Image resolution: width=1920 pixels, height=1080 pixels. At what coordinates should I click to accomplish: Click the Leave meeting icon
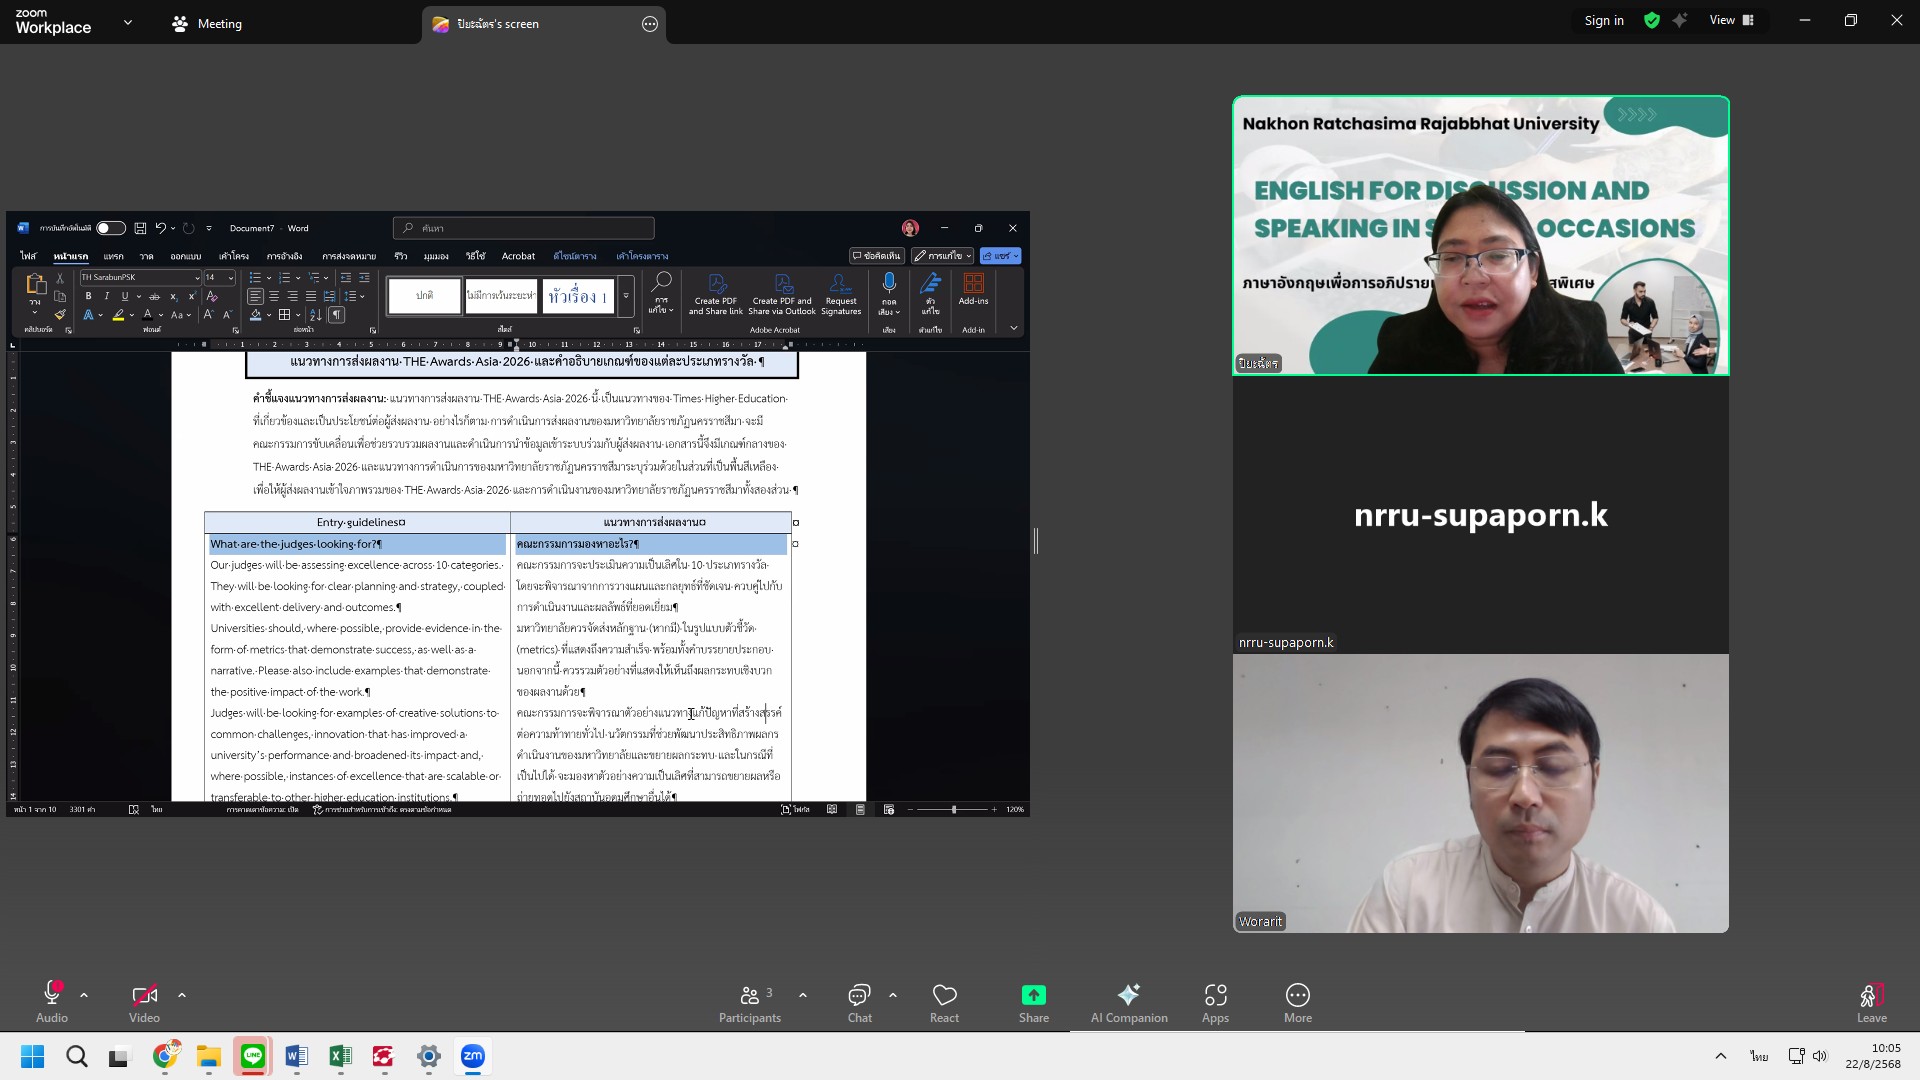[x=1870, y=996]
